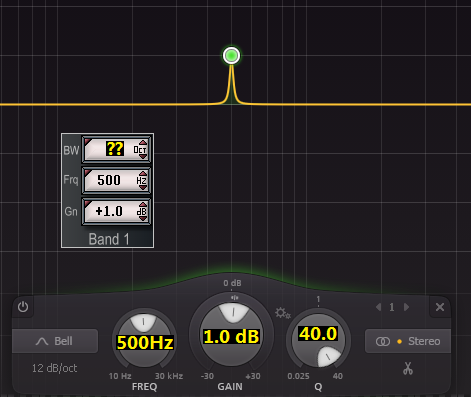Click the 0.025 Q range label

point(298,376)
